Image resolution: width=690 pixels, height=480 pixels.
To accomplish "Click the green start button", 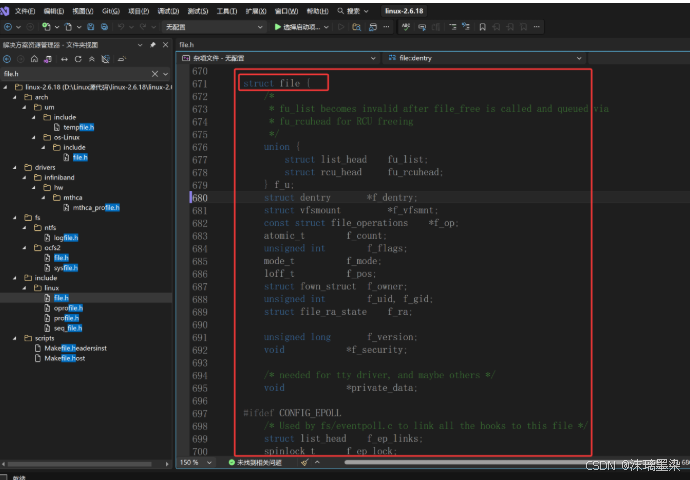I will 277,27.
